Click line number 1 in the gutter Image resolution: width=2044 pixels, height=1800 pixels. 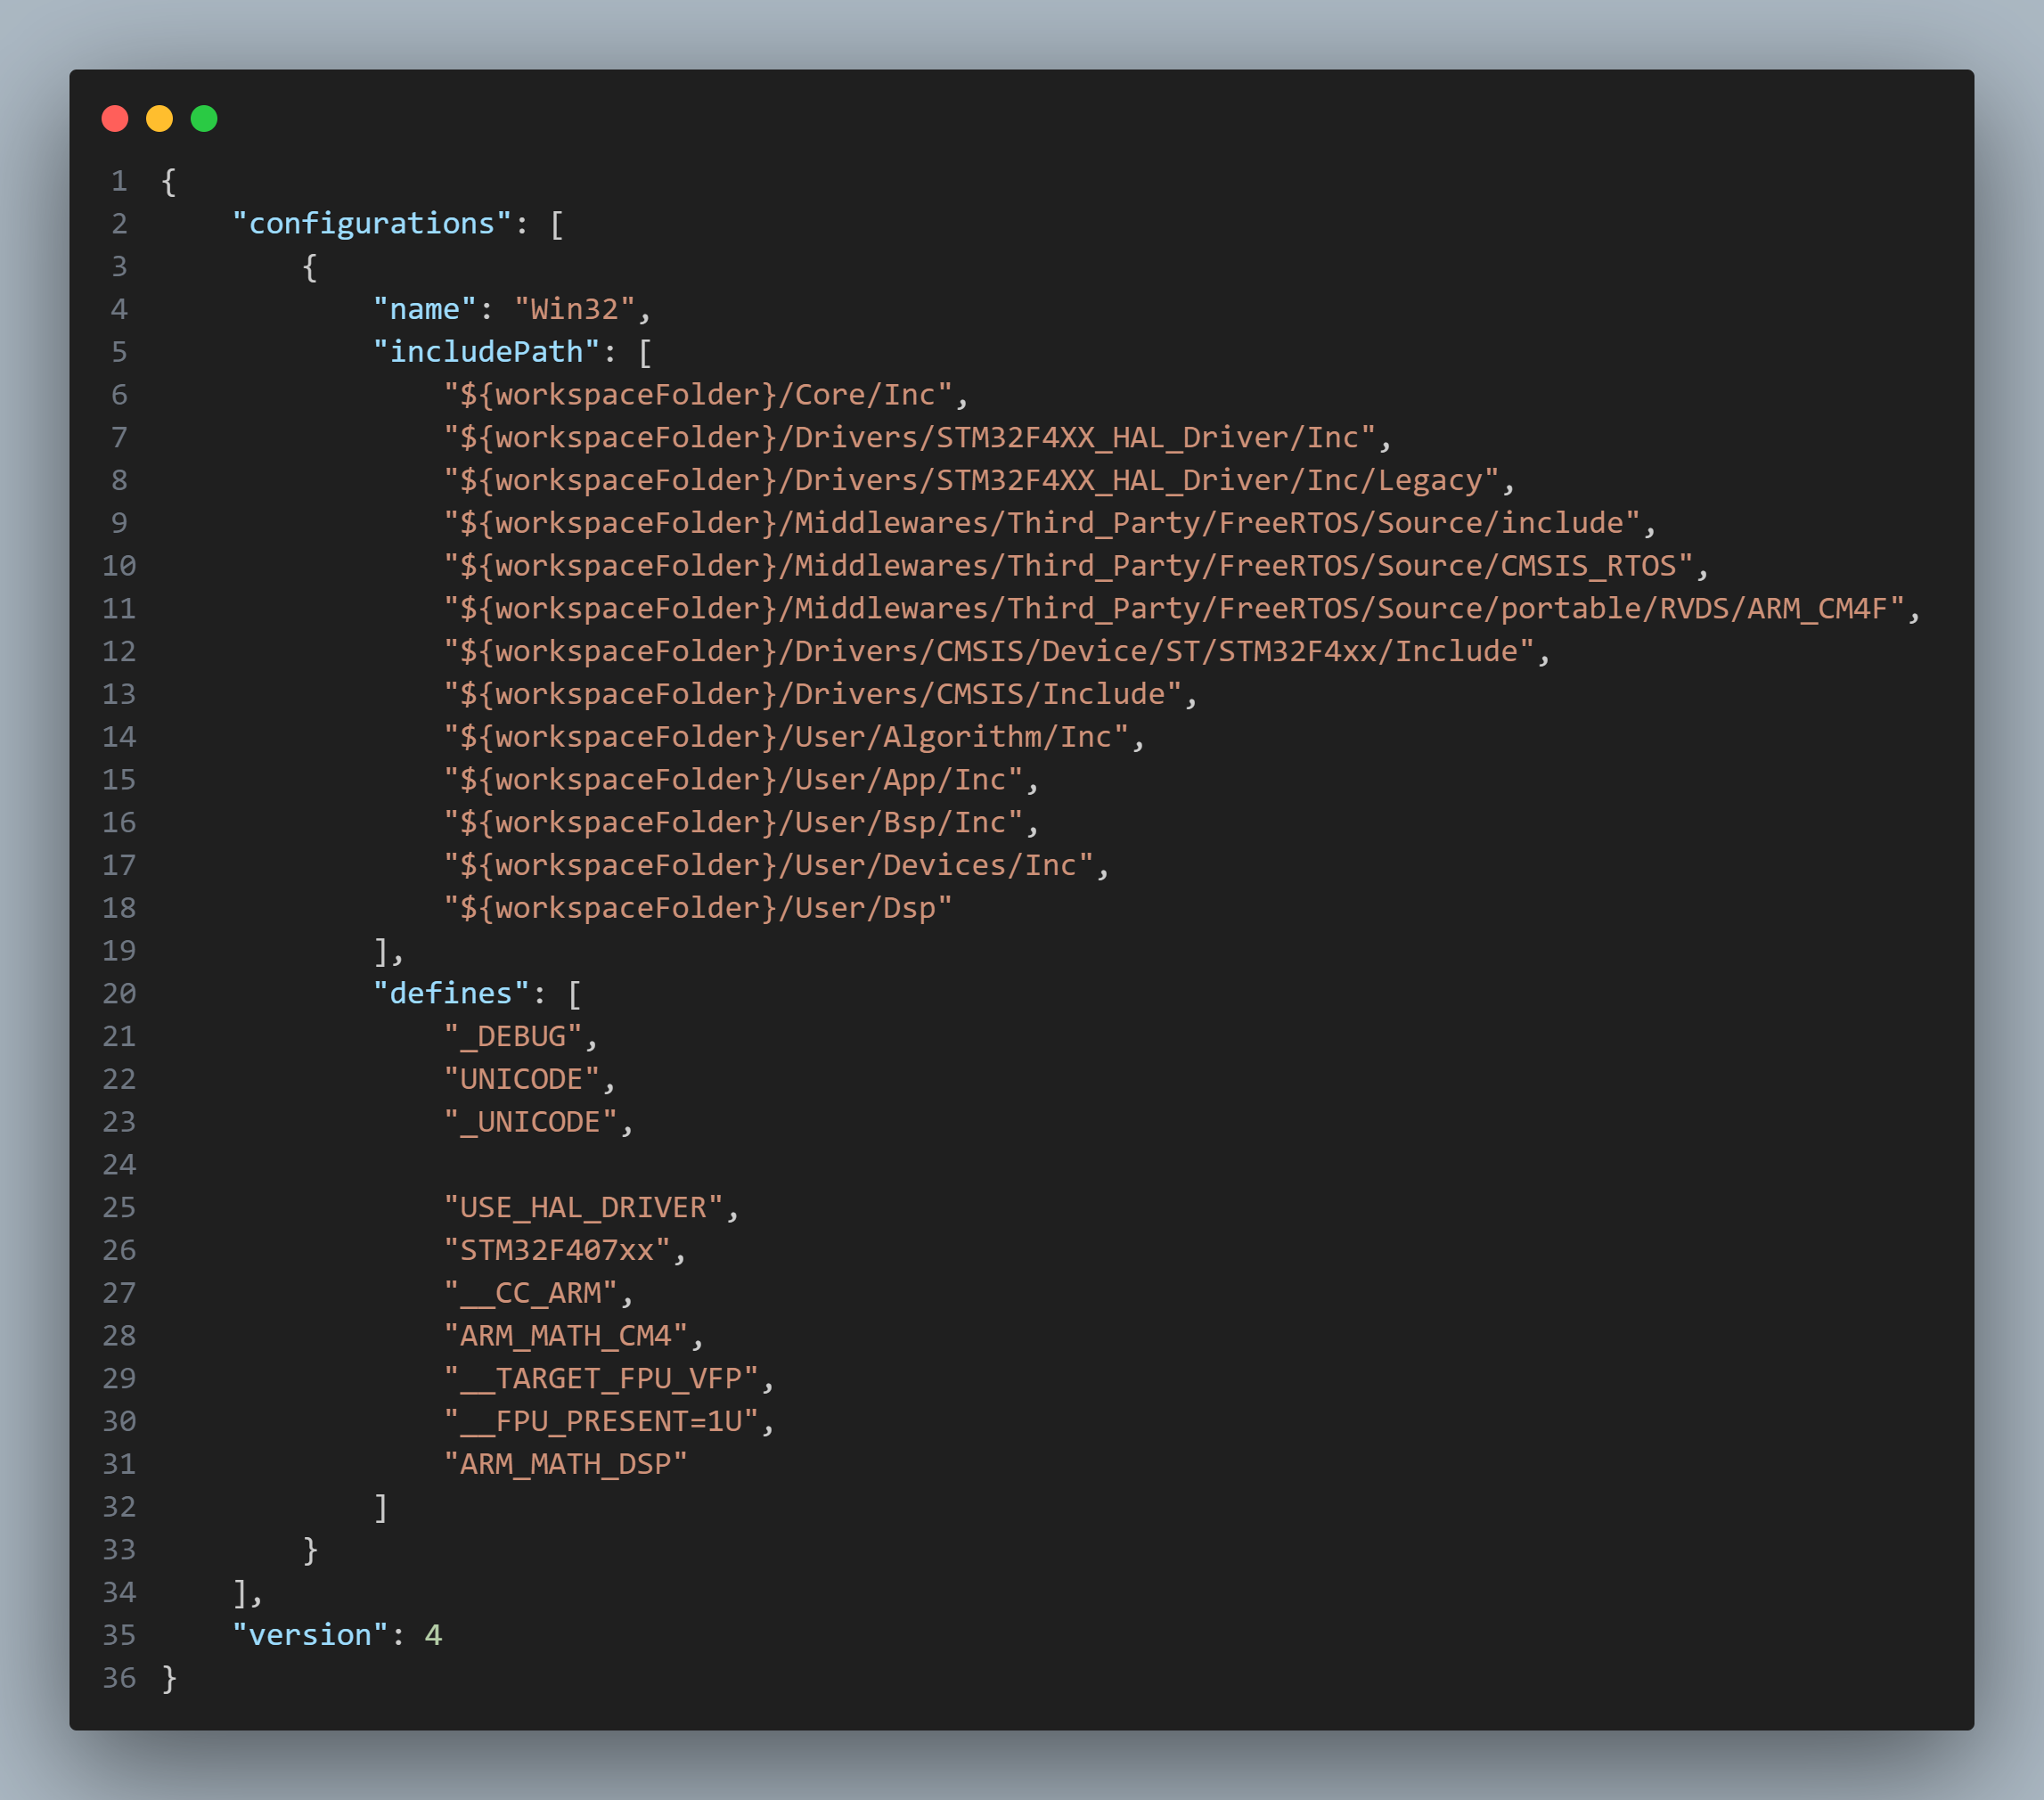pos(119,180)
